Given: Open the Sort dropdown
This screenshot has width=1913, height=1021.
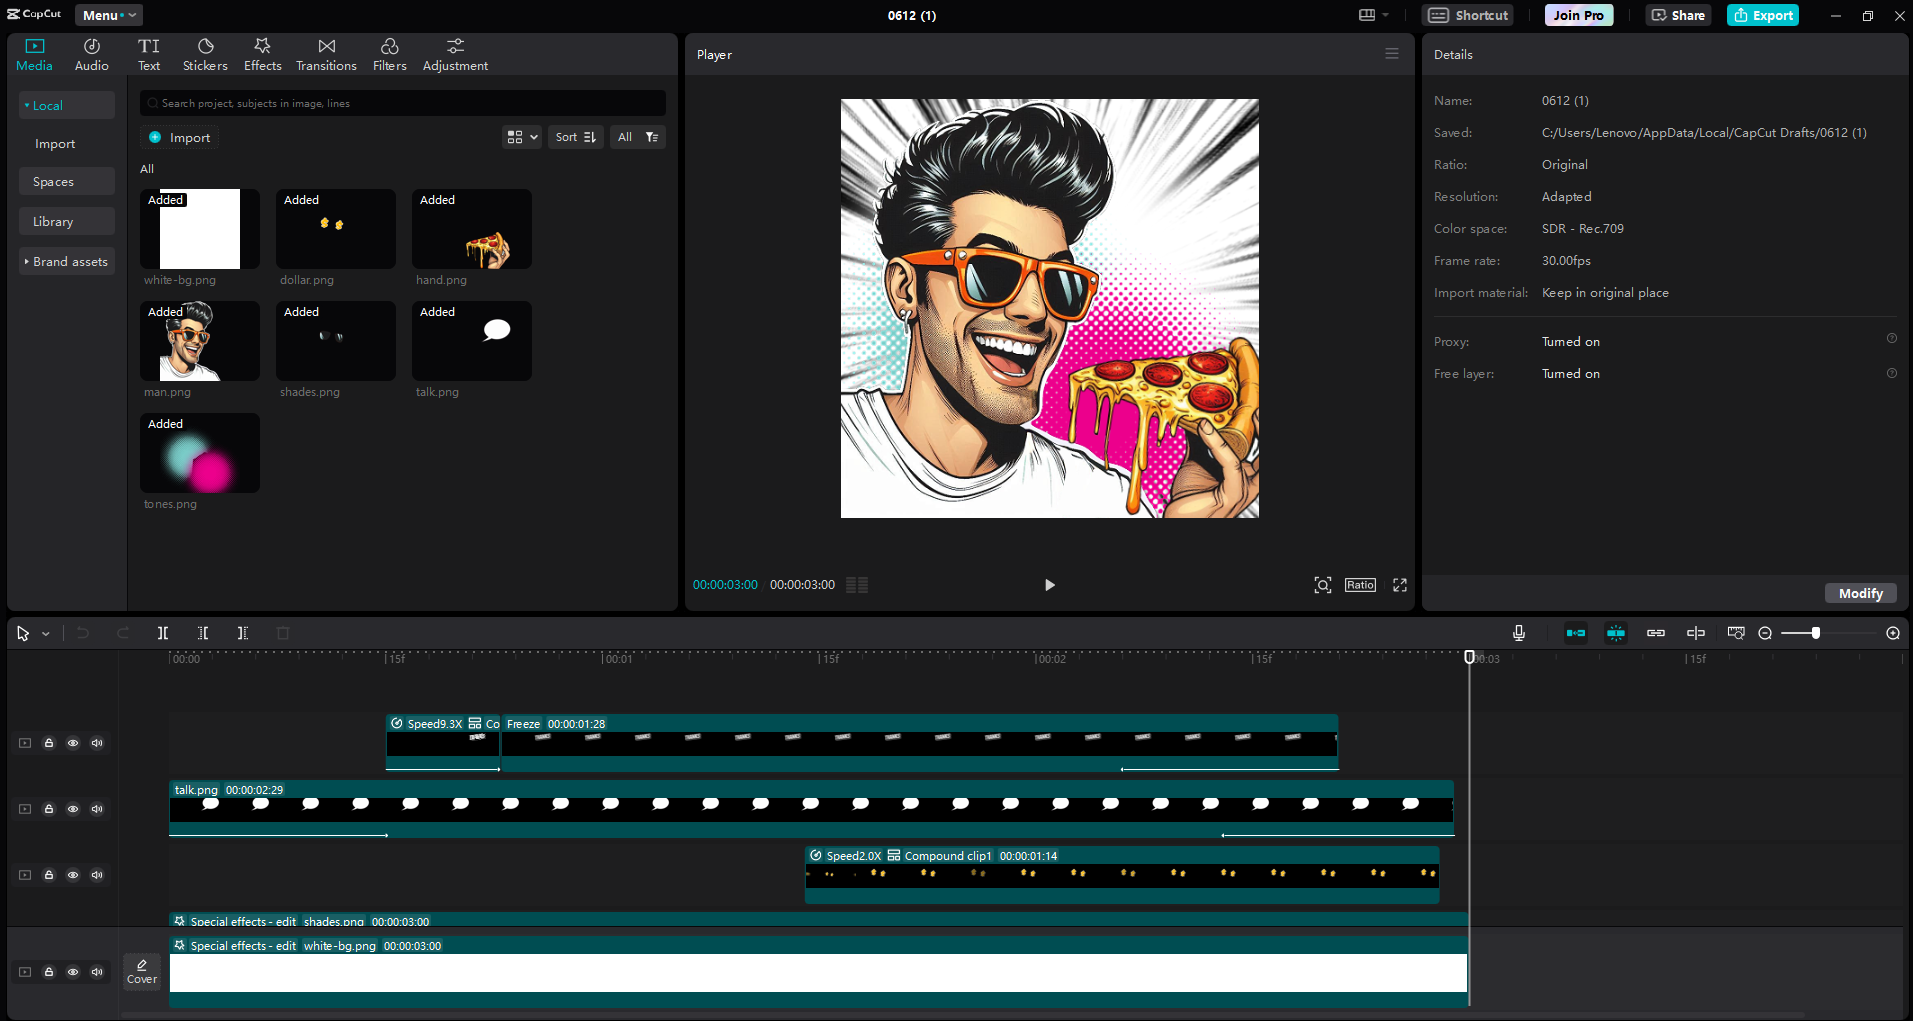Looking at the screenshot, I should [576, 137].
